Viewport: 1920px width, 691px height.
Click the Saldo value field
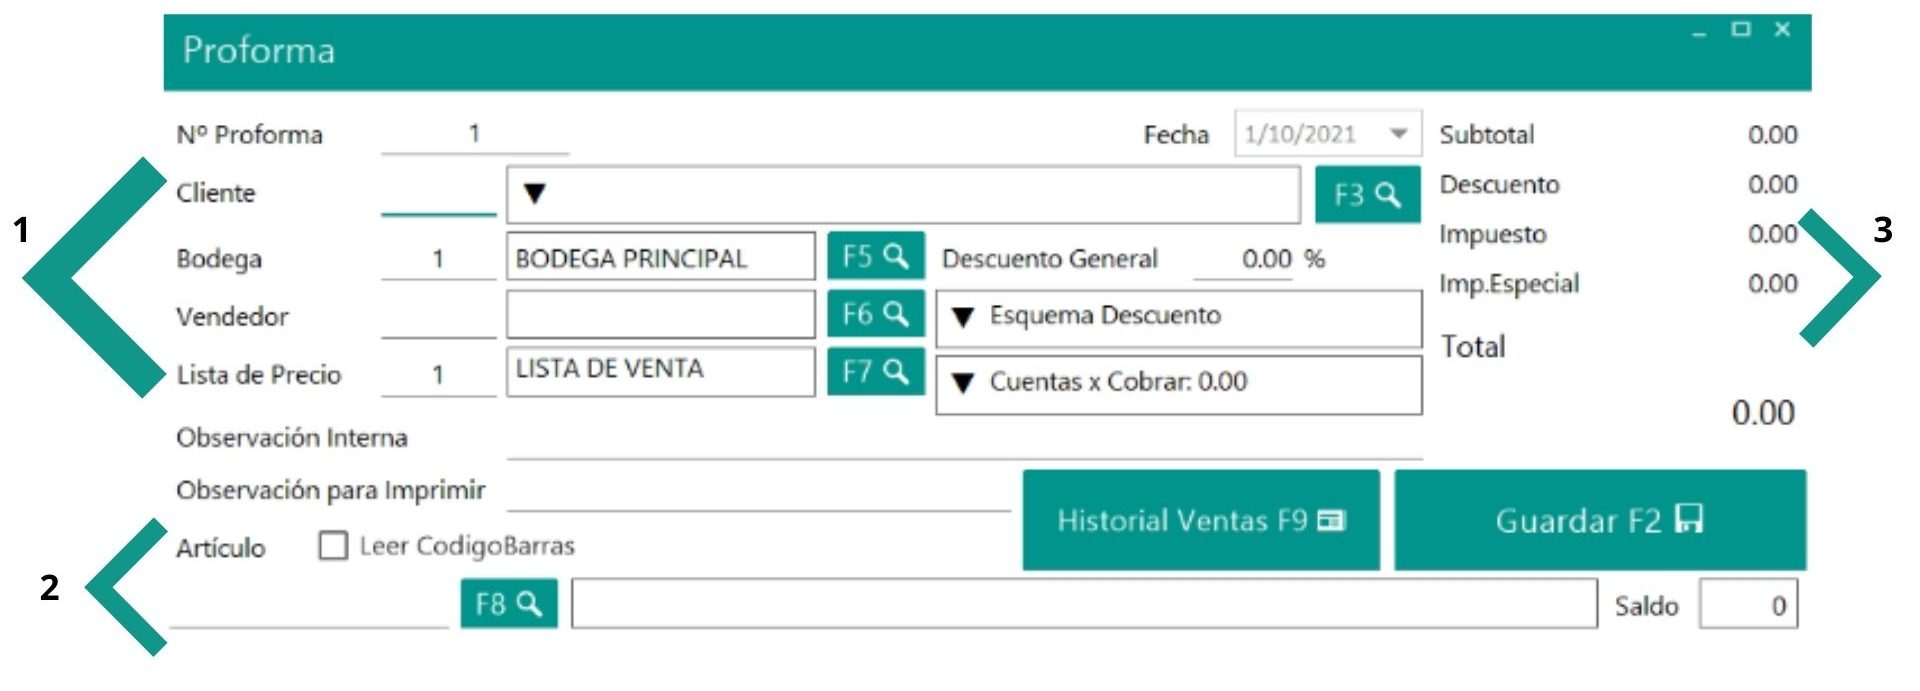[x=1747, y=605]
